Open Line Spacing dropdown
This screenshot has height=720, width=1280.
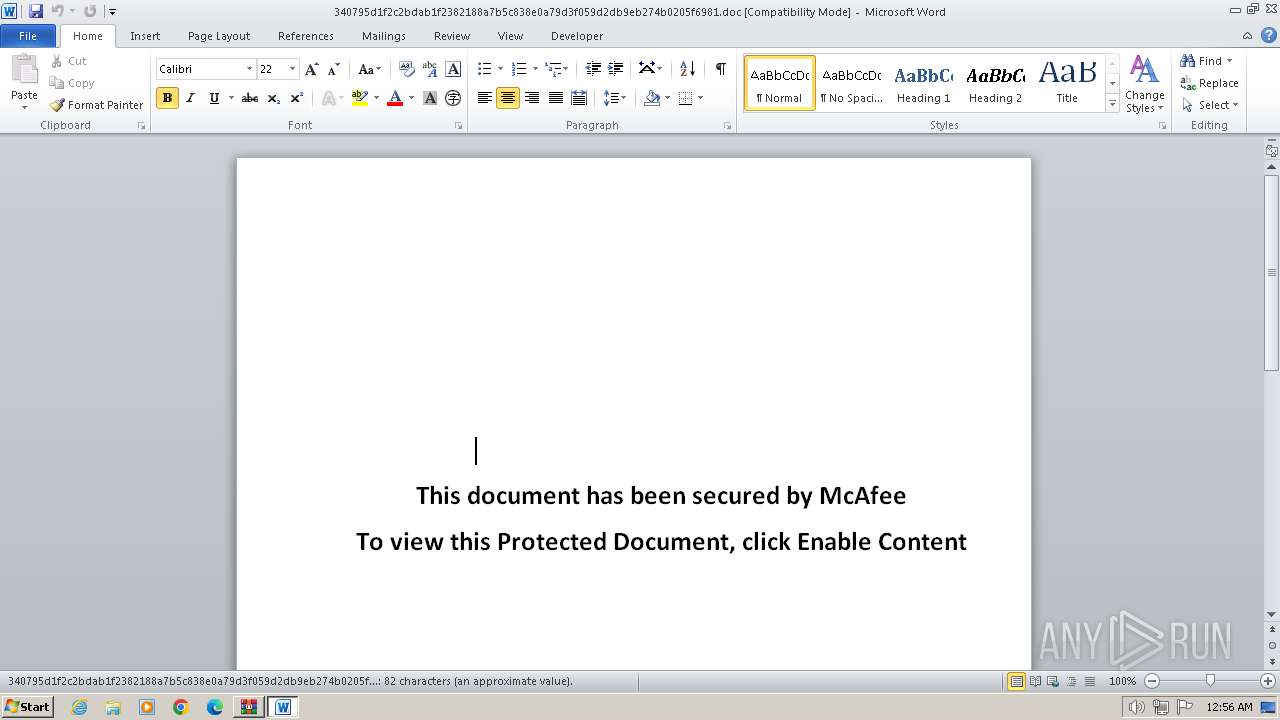coord(614,98)
